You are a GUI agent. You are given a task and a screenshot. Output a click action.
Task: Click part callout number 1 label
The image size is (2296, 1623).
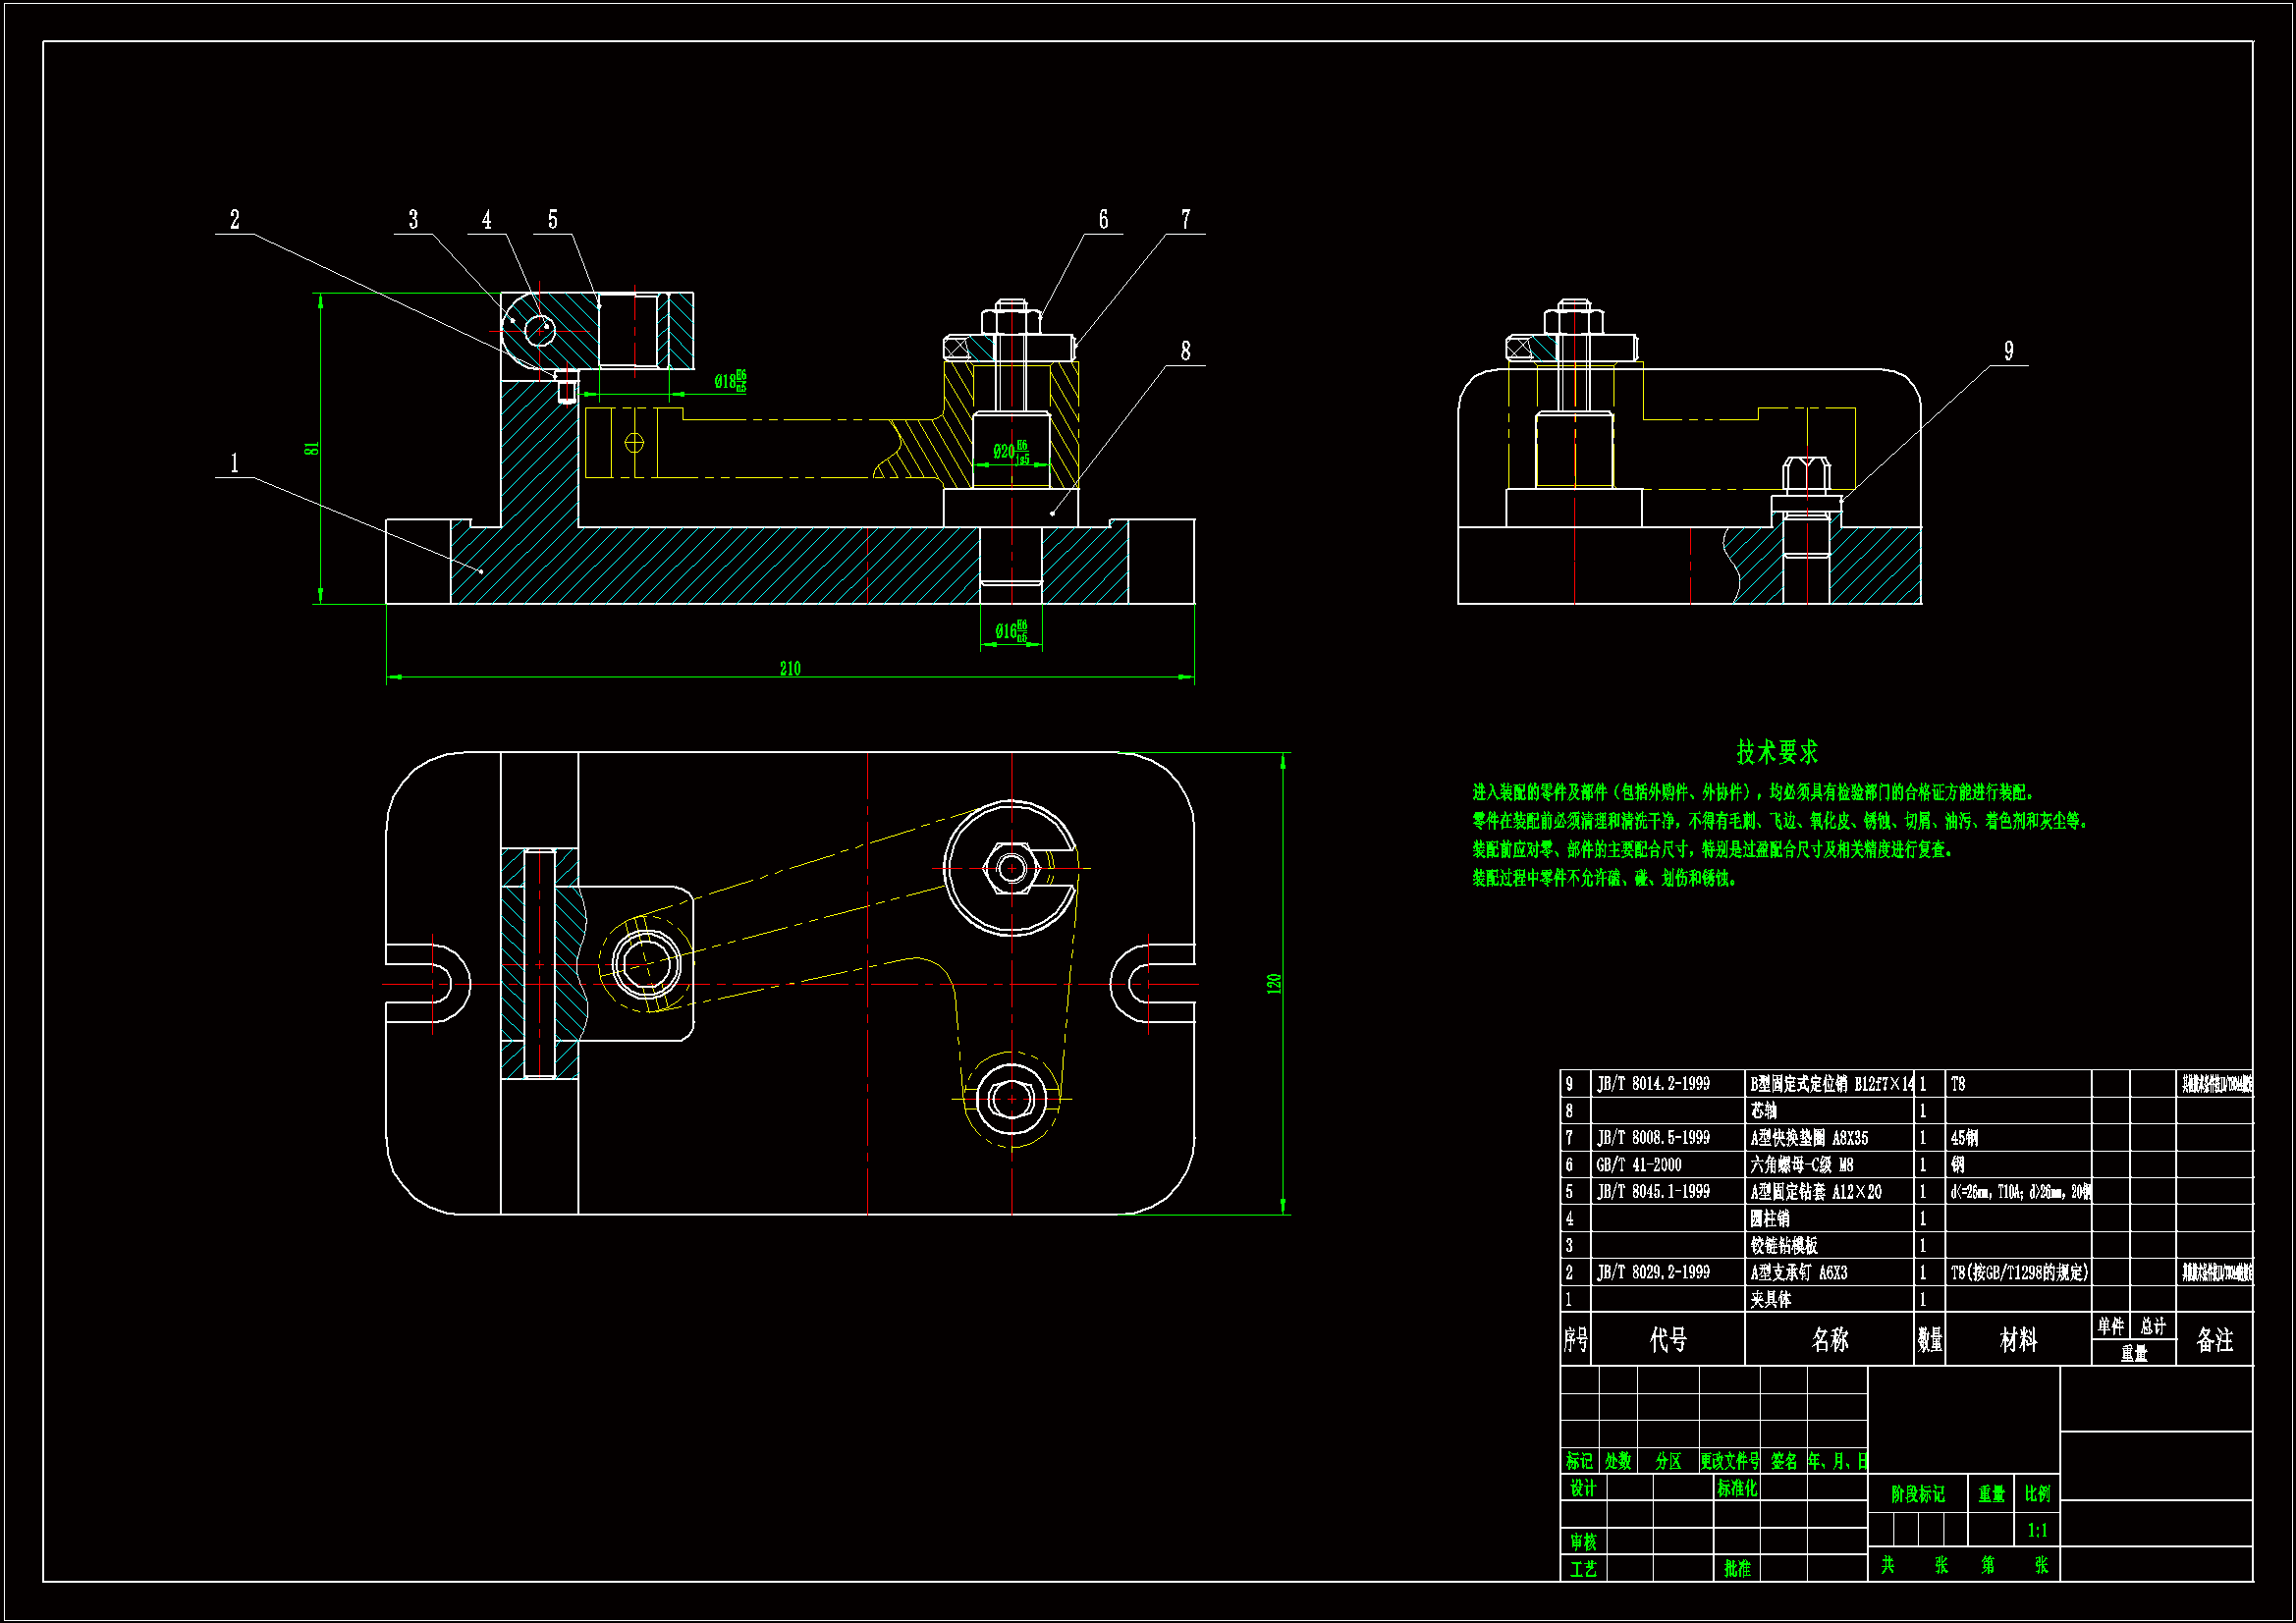[235, 463]
